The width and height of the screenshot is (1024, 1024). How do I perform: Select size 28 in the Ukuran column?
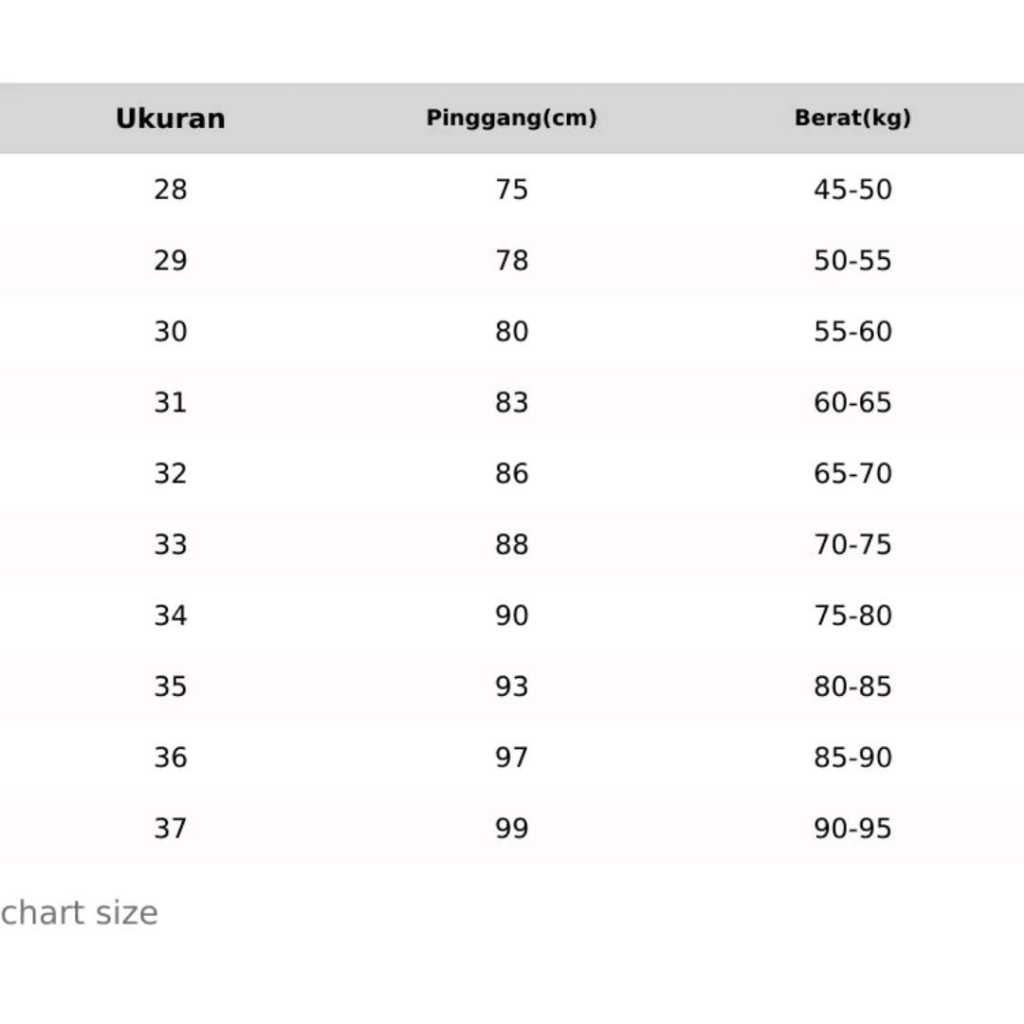click(170, 189)
